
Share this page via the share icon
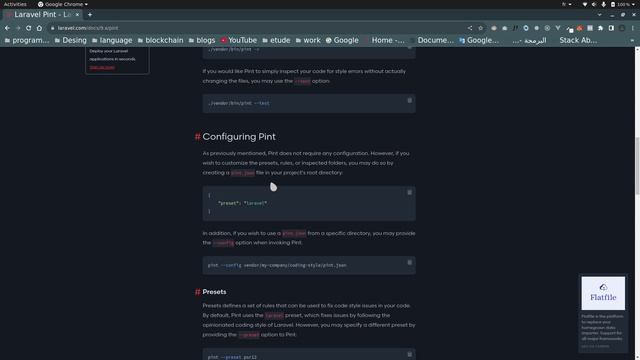470,28
